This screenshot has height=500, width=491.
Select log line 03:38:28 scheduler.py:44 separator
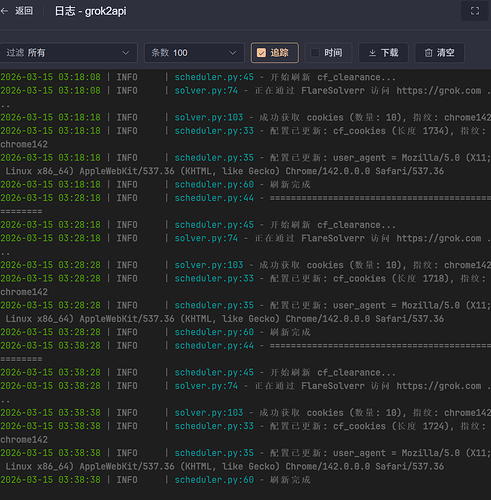pos(245,352)
